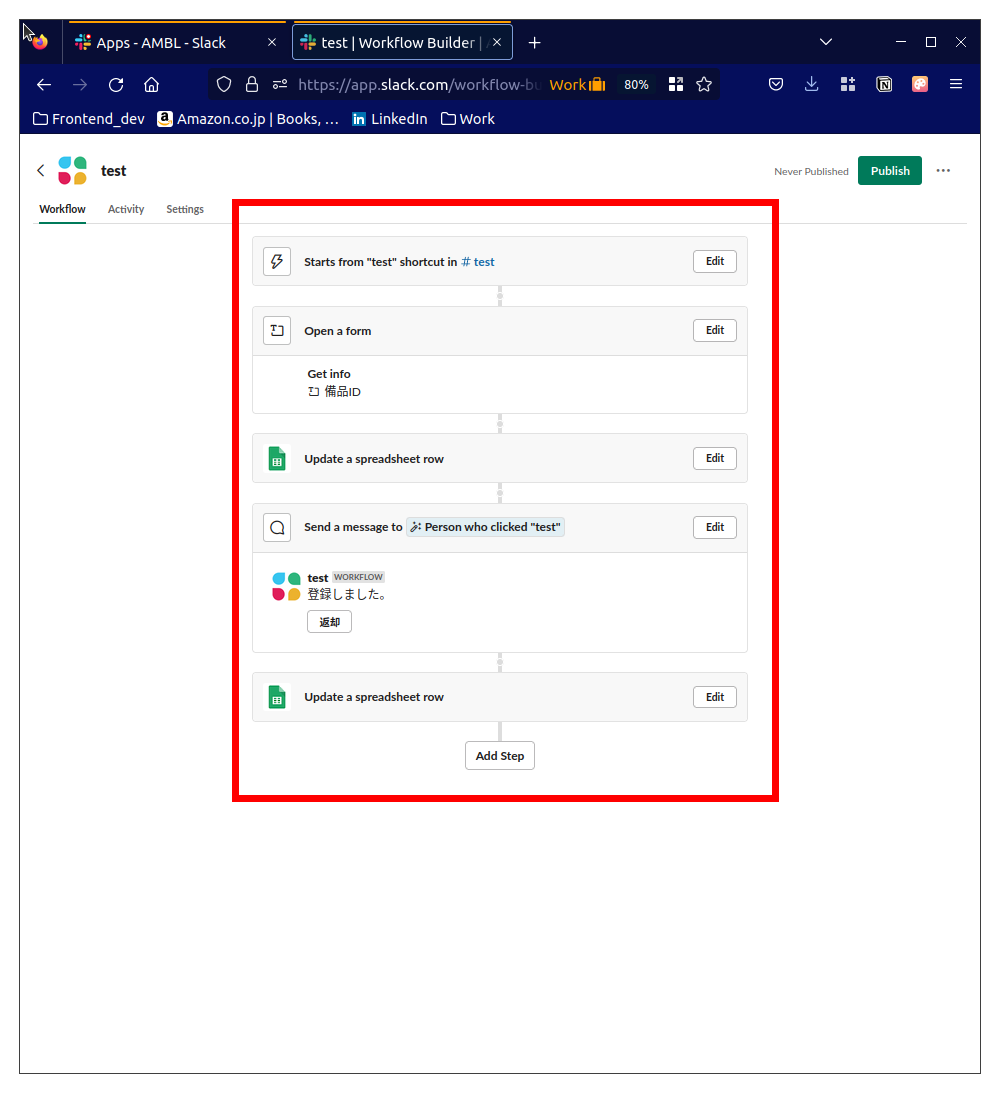Open the overflow menu beside Publish
This screenshot has height=1093, width=1000.
pyautogui.click(x=943, y=170)
